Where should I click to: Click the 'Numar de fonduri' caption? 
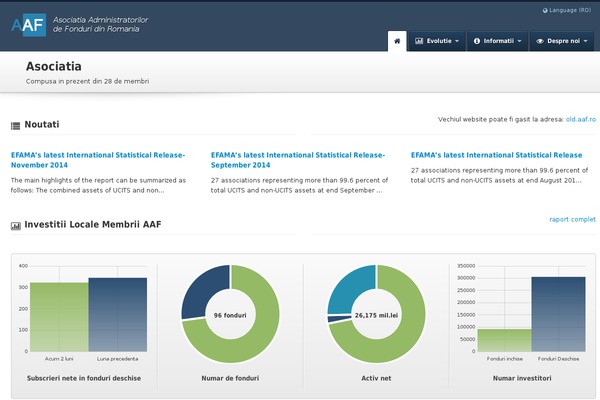230,378
